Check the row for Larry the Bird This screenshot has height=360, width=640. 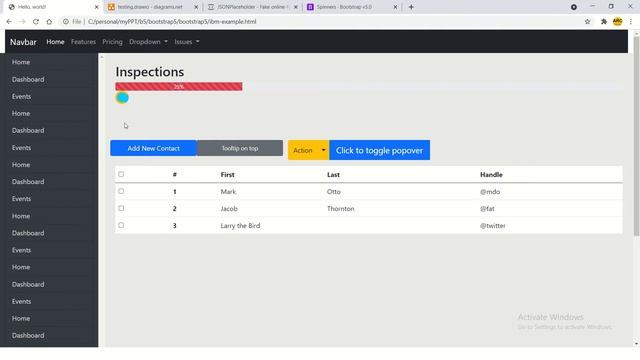point(121,225)
